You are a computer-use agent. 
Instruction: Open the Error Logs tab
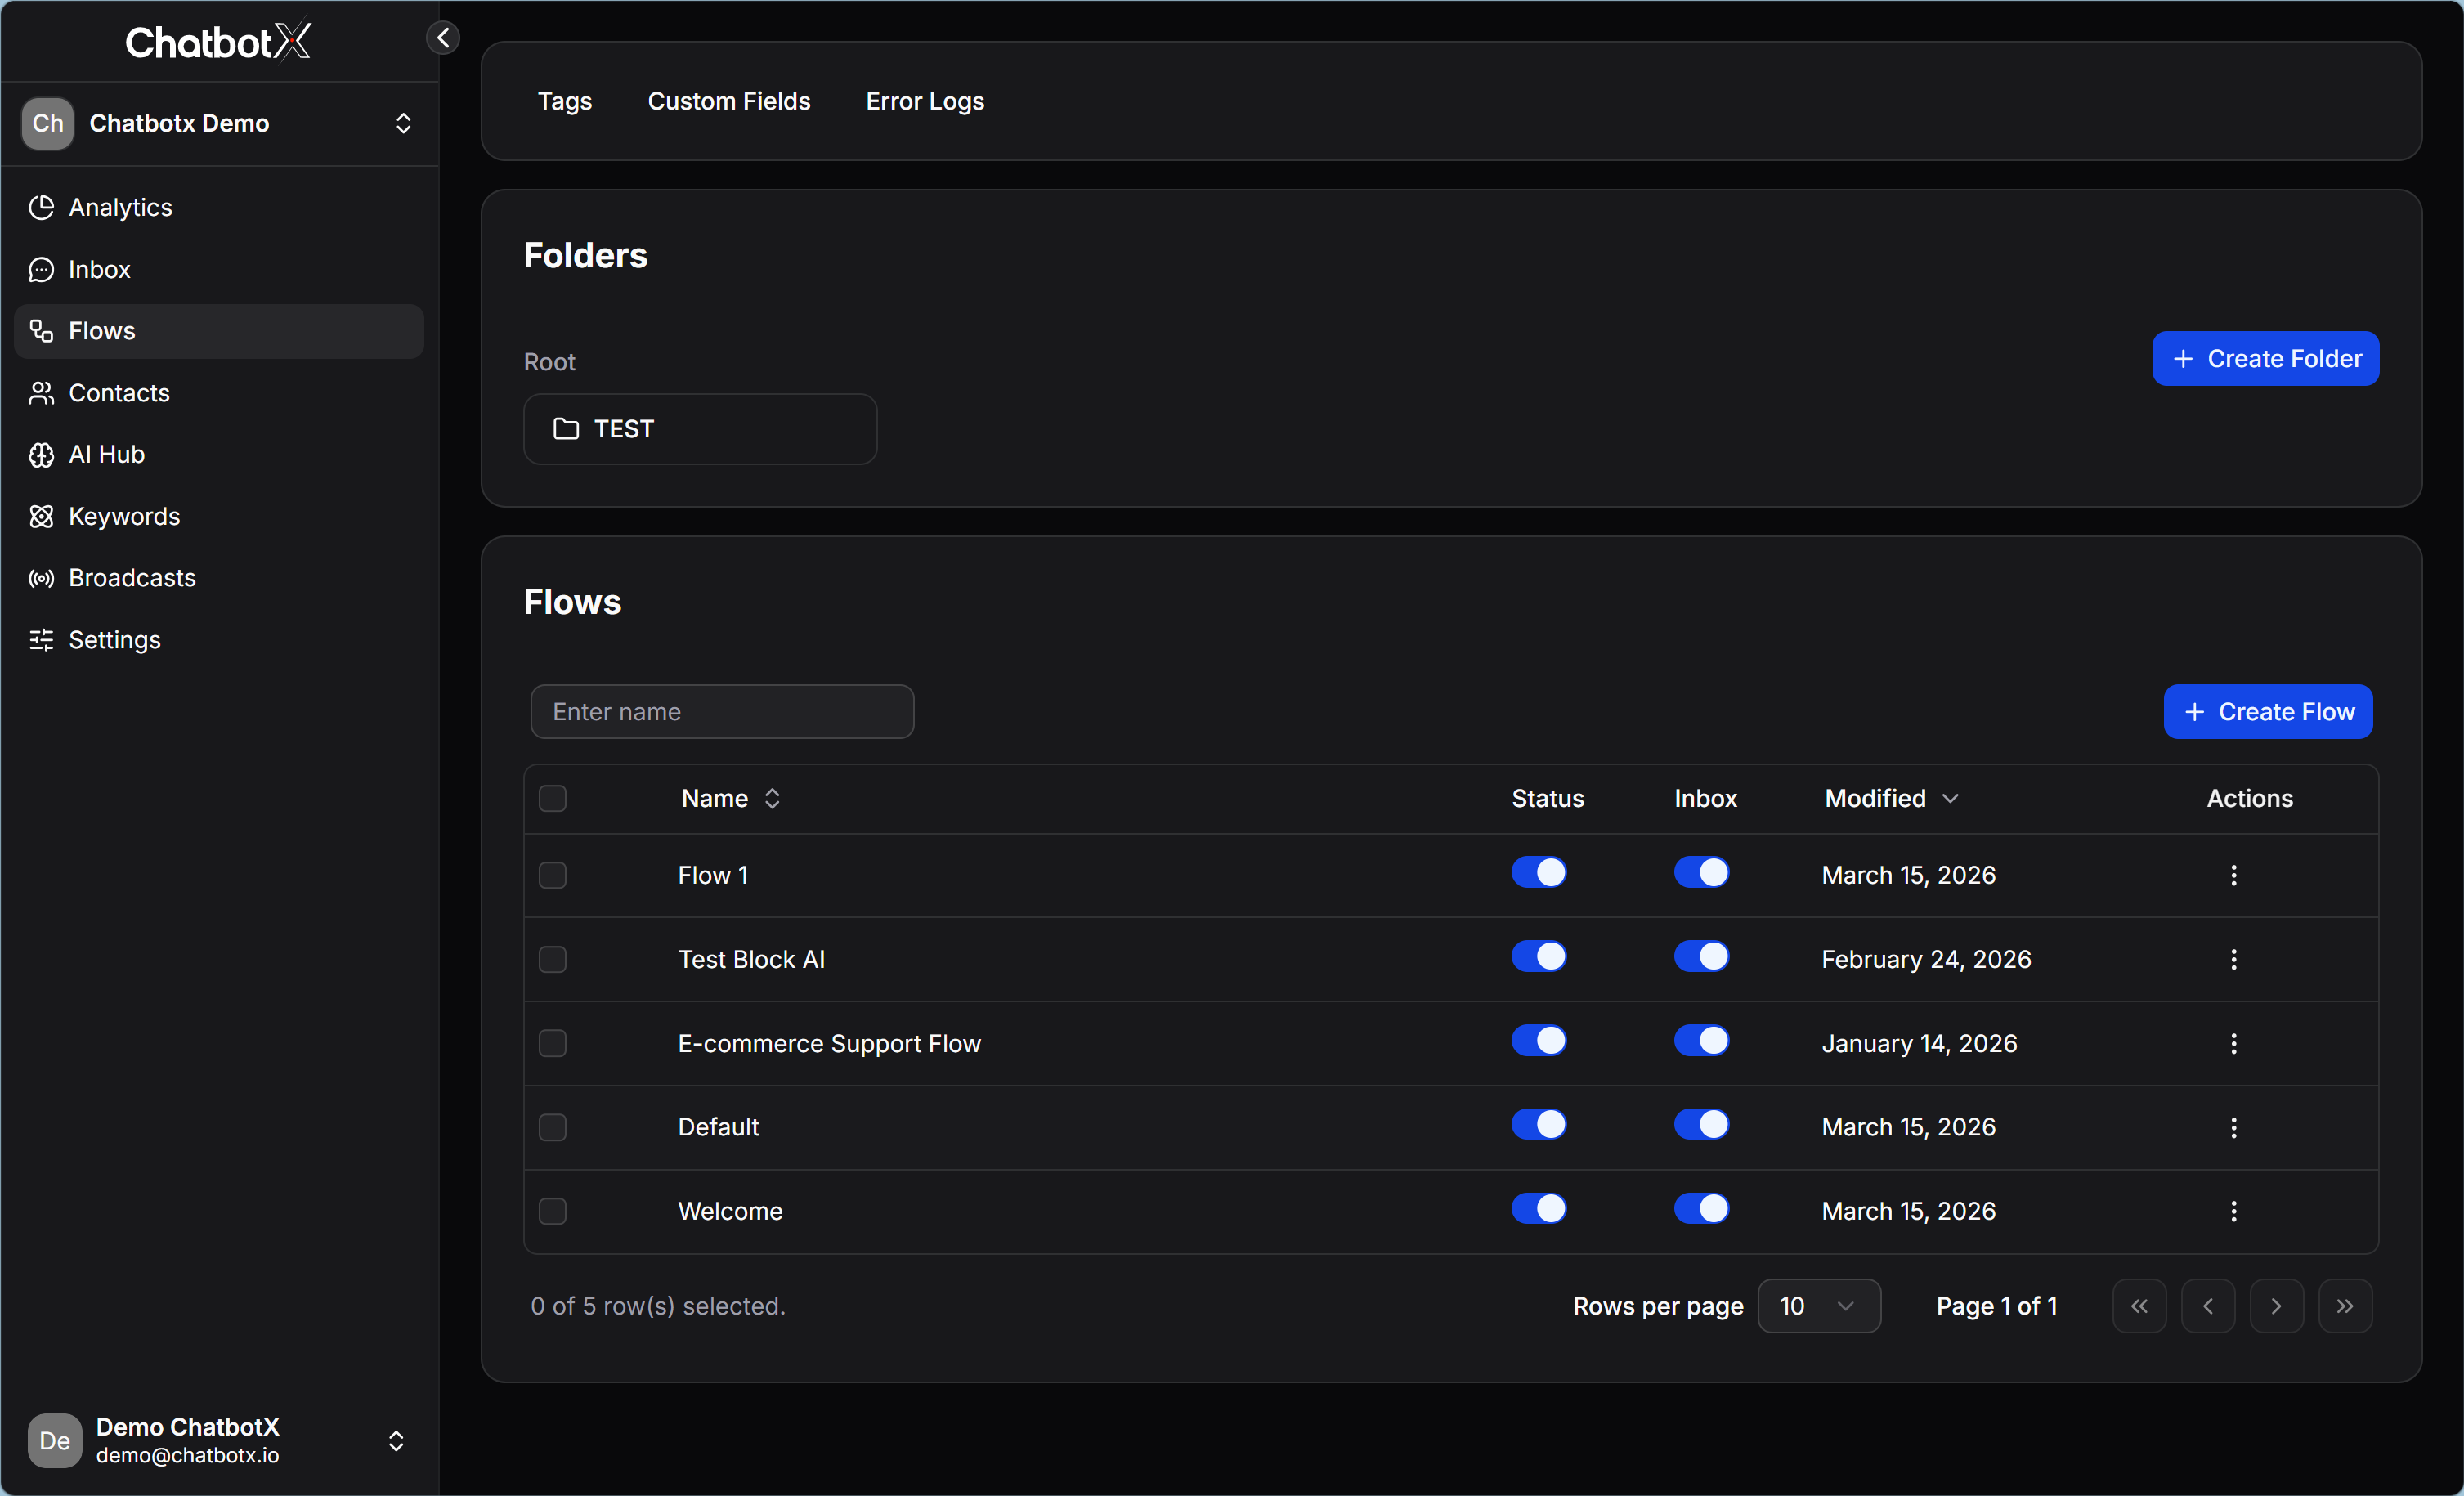tap(923, 101)
